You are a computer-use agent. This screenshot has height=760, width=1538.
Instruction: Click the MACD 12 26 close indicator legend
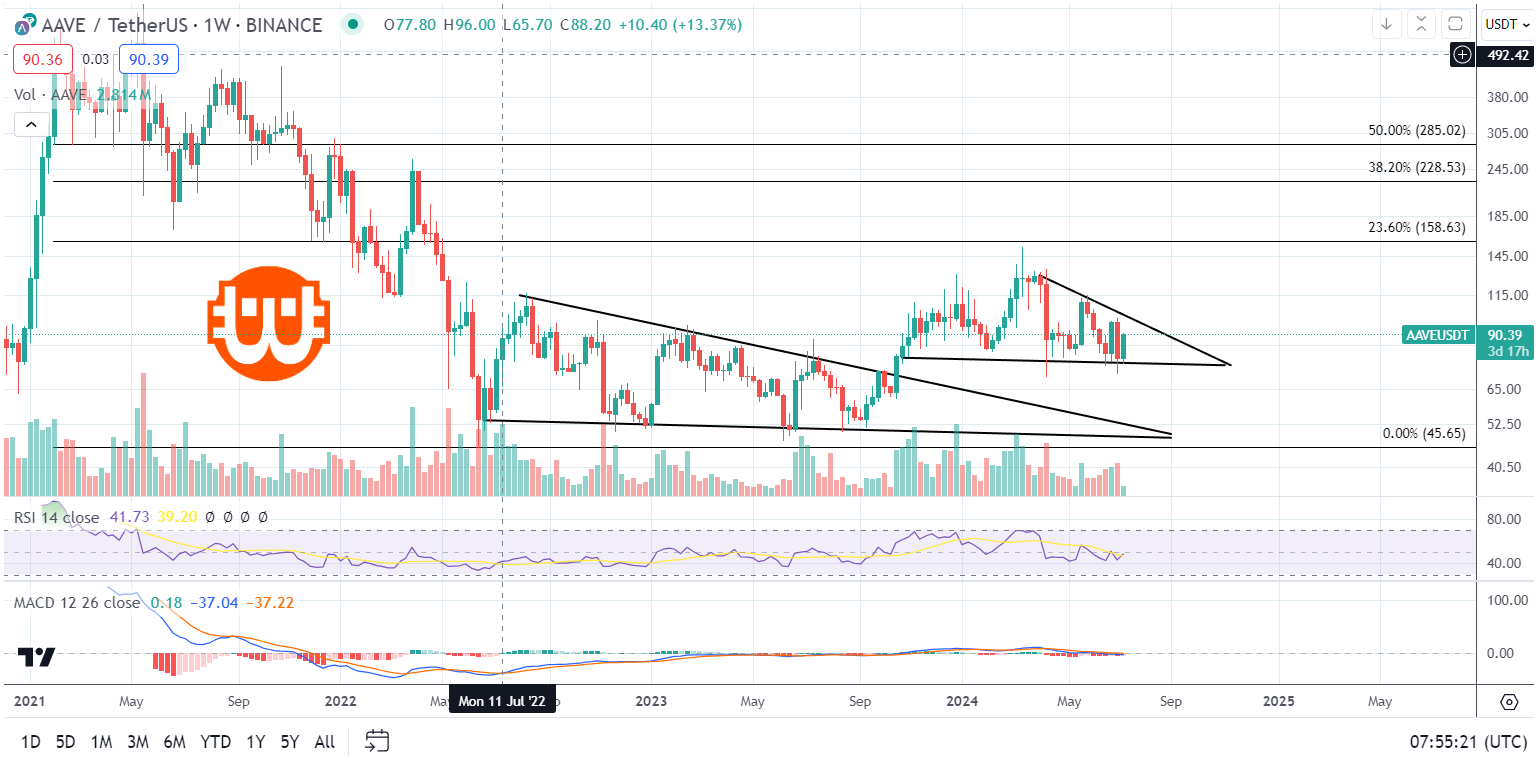[77, 602]
